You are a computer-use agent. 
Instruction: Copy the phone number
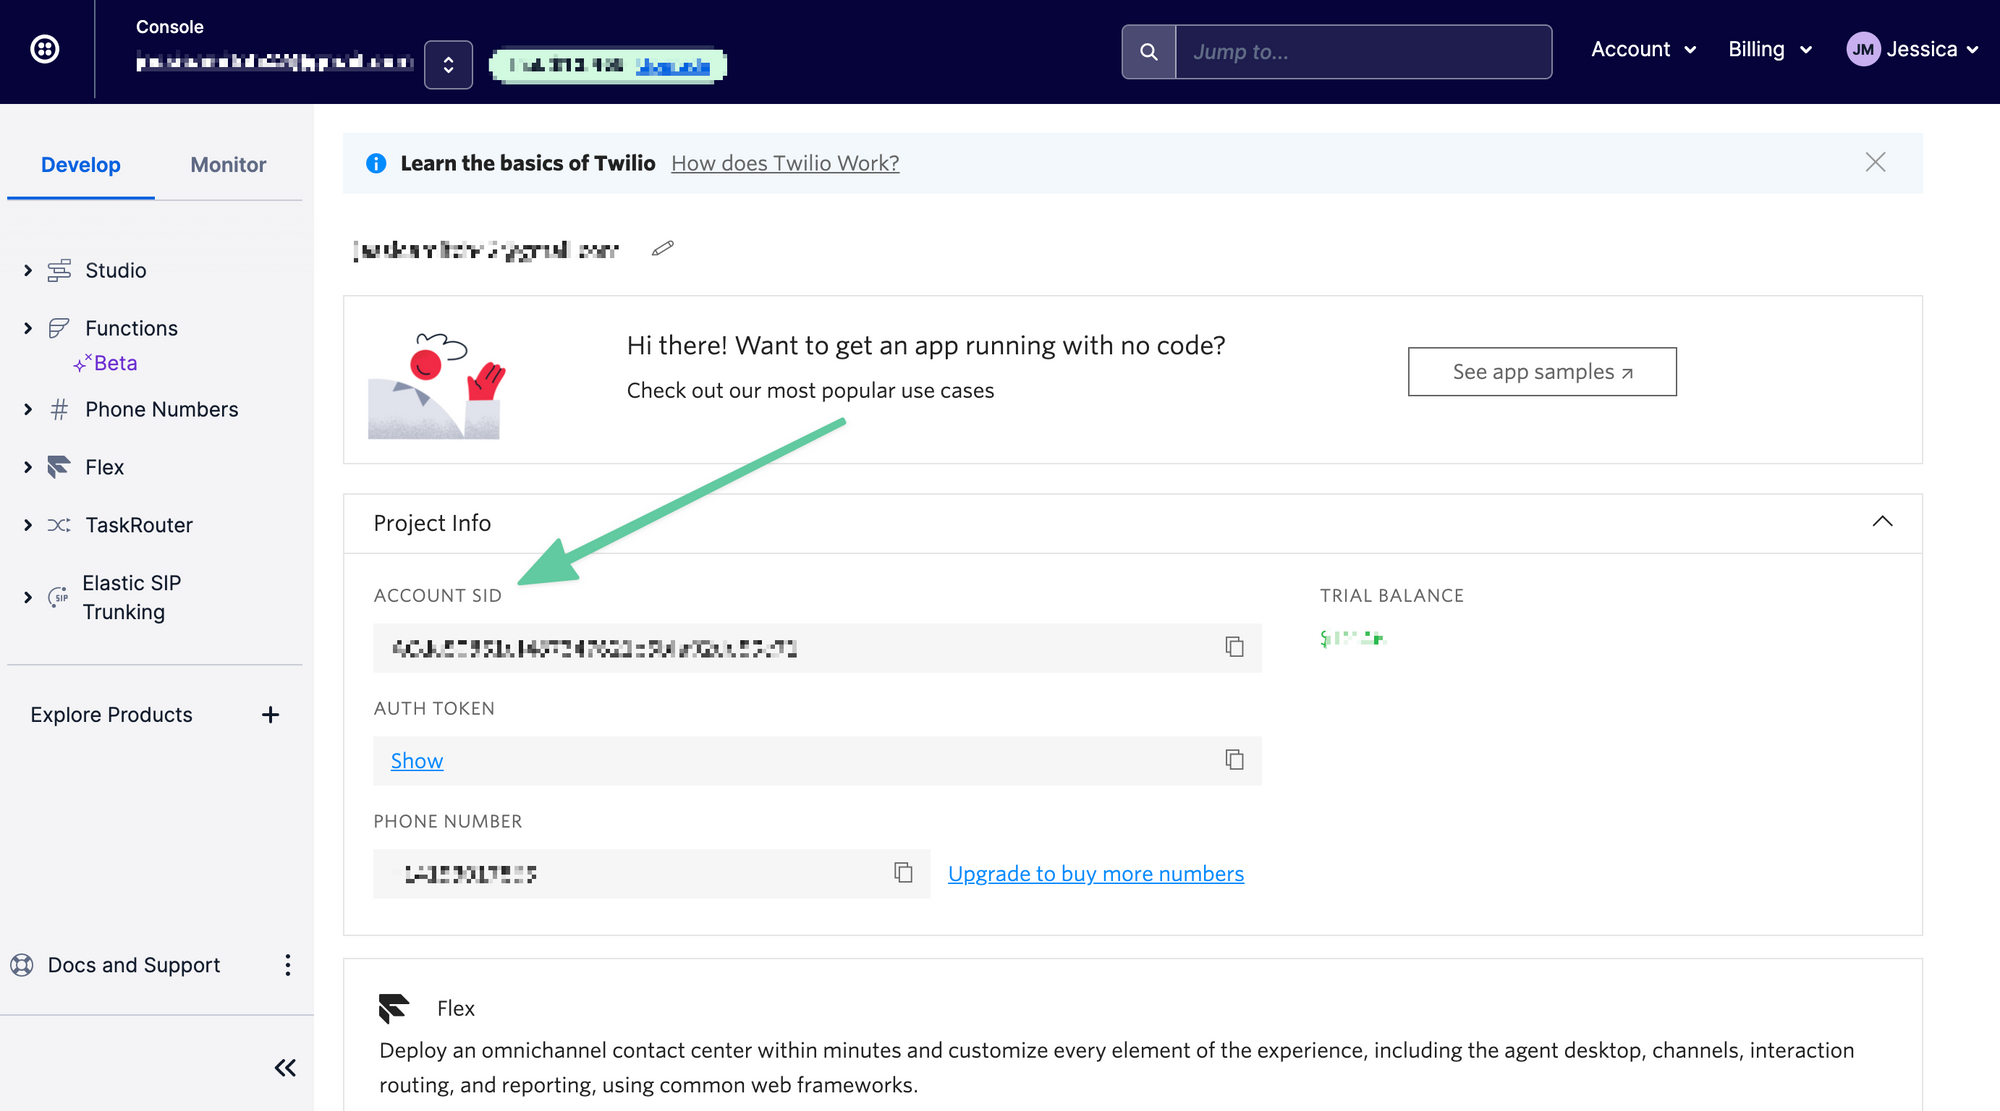(903, 873)
